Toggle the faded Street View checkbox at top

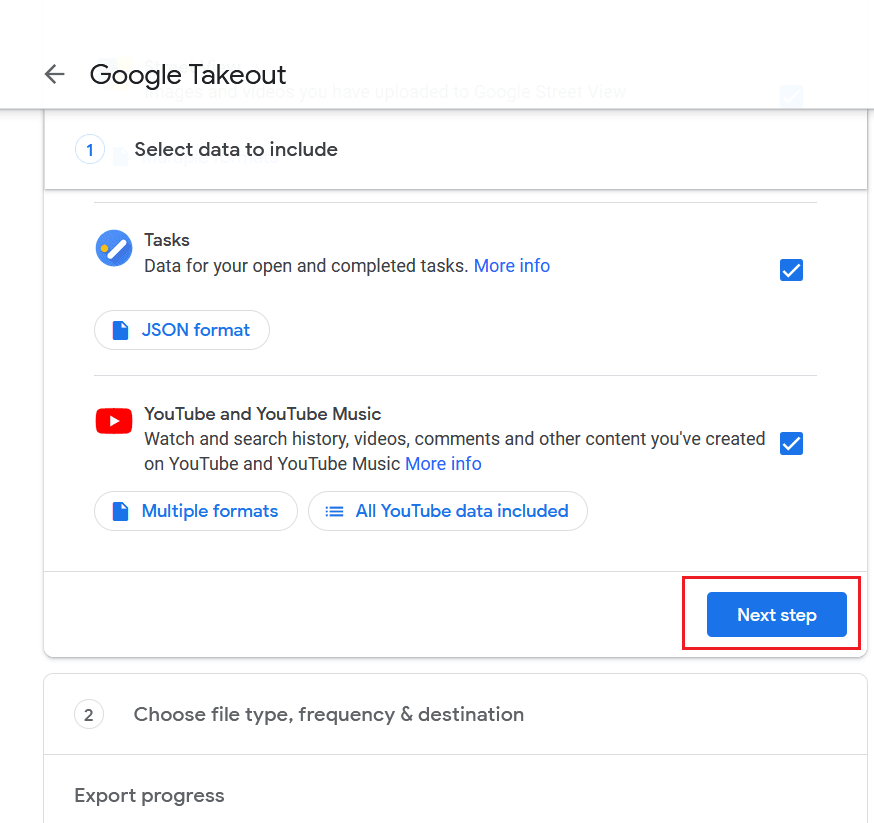(791, 96)
